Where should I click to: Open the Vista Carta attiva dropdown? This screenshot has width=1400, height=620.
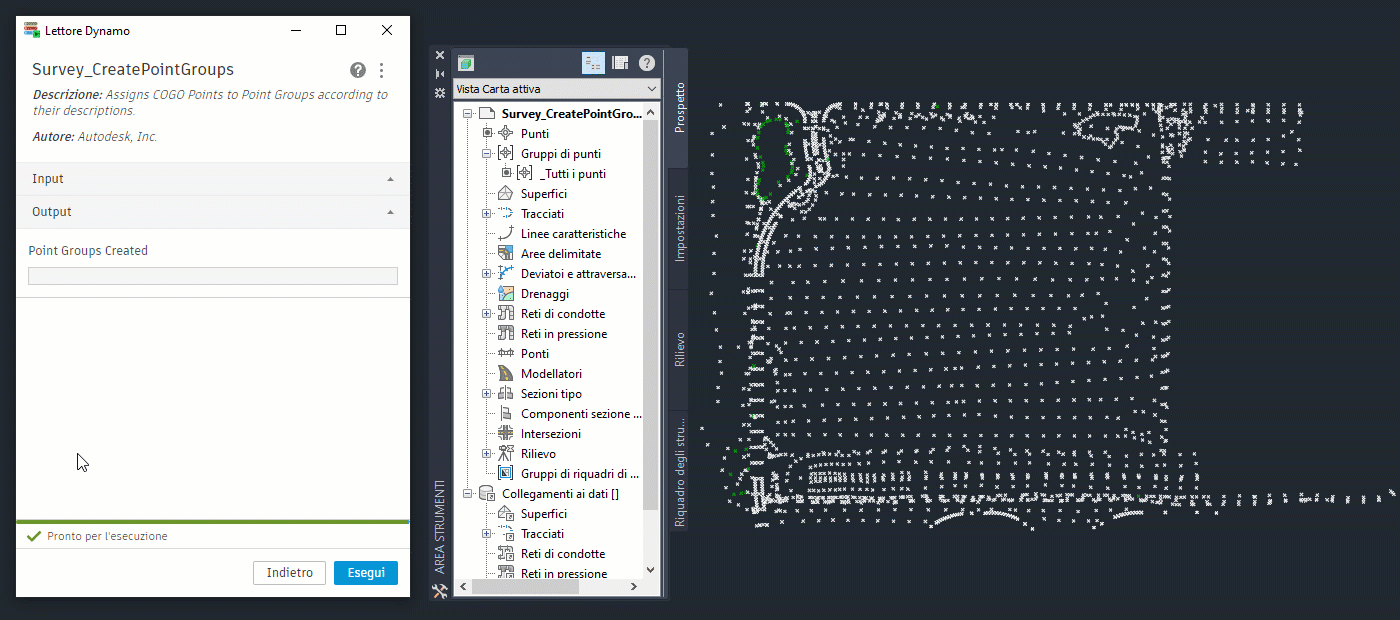point(557,89)
